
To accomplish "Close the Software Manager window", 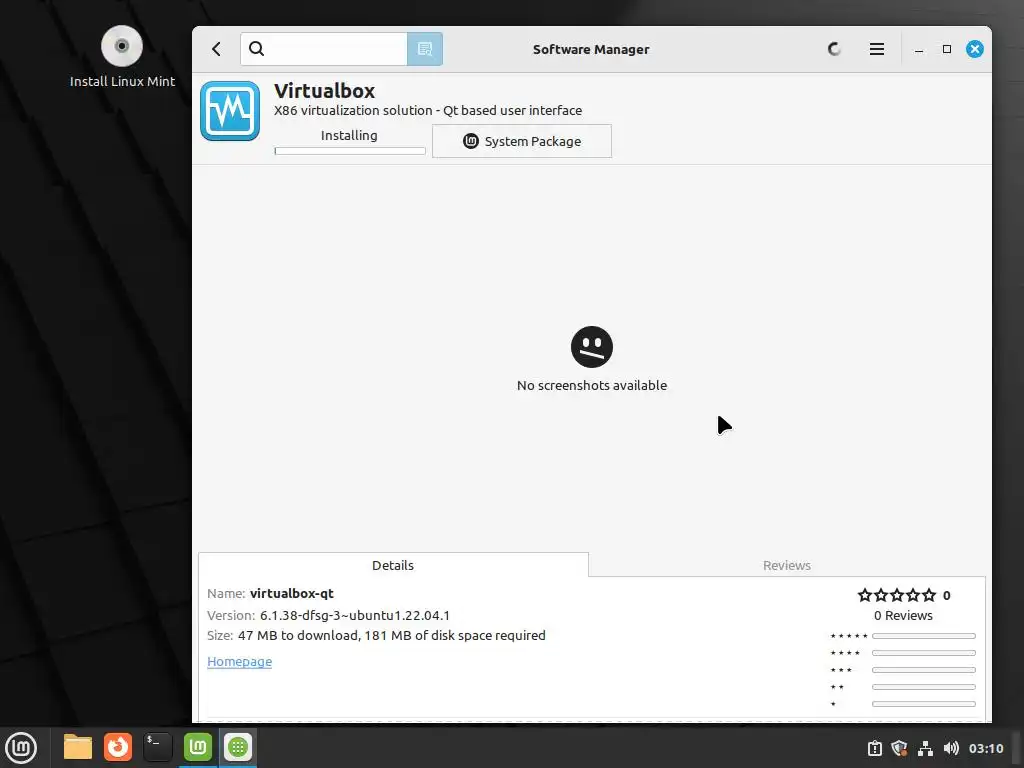I will (x=974, y=49).
